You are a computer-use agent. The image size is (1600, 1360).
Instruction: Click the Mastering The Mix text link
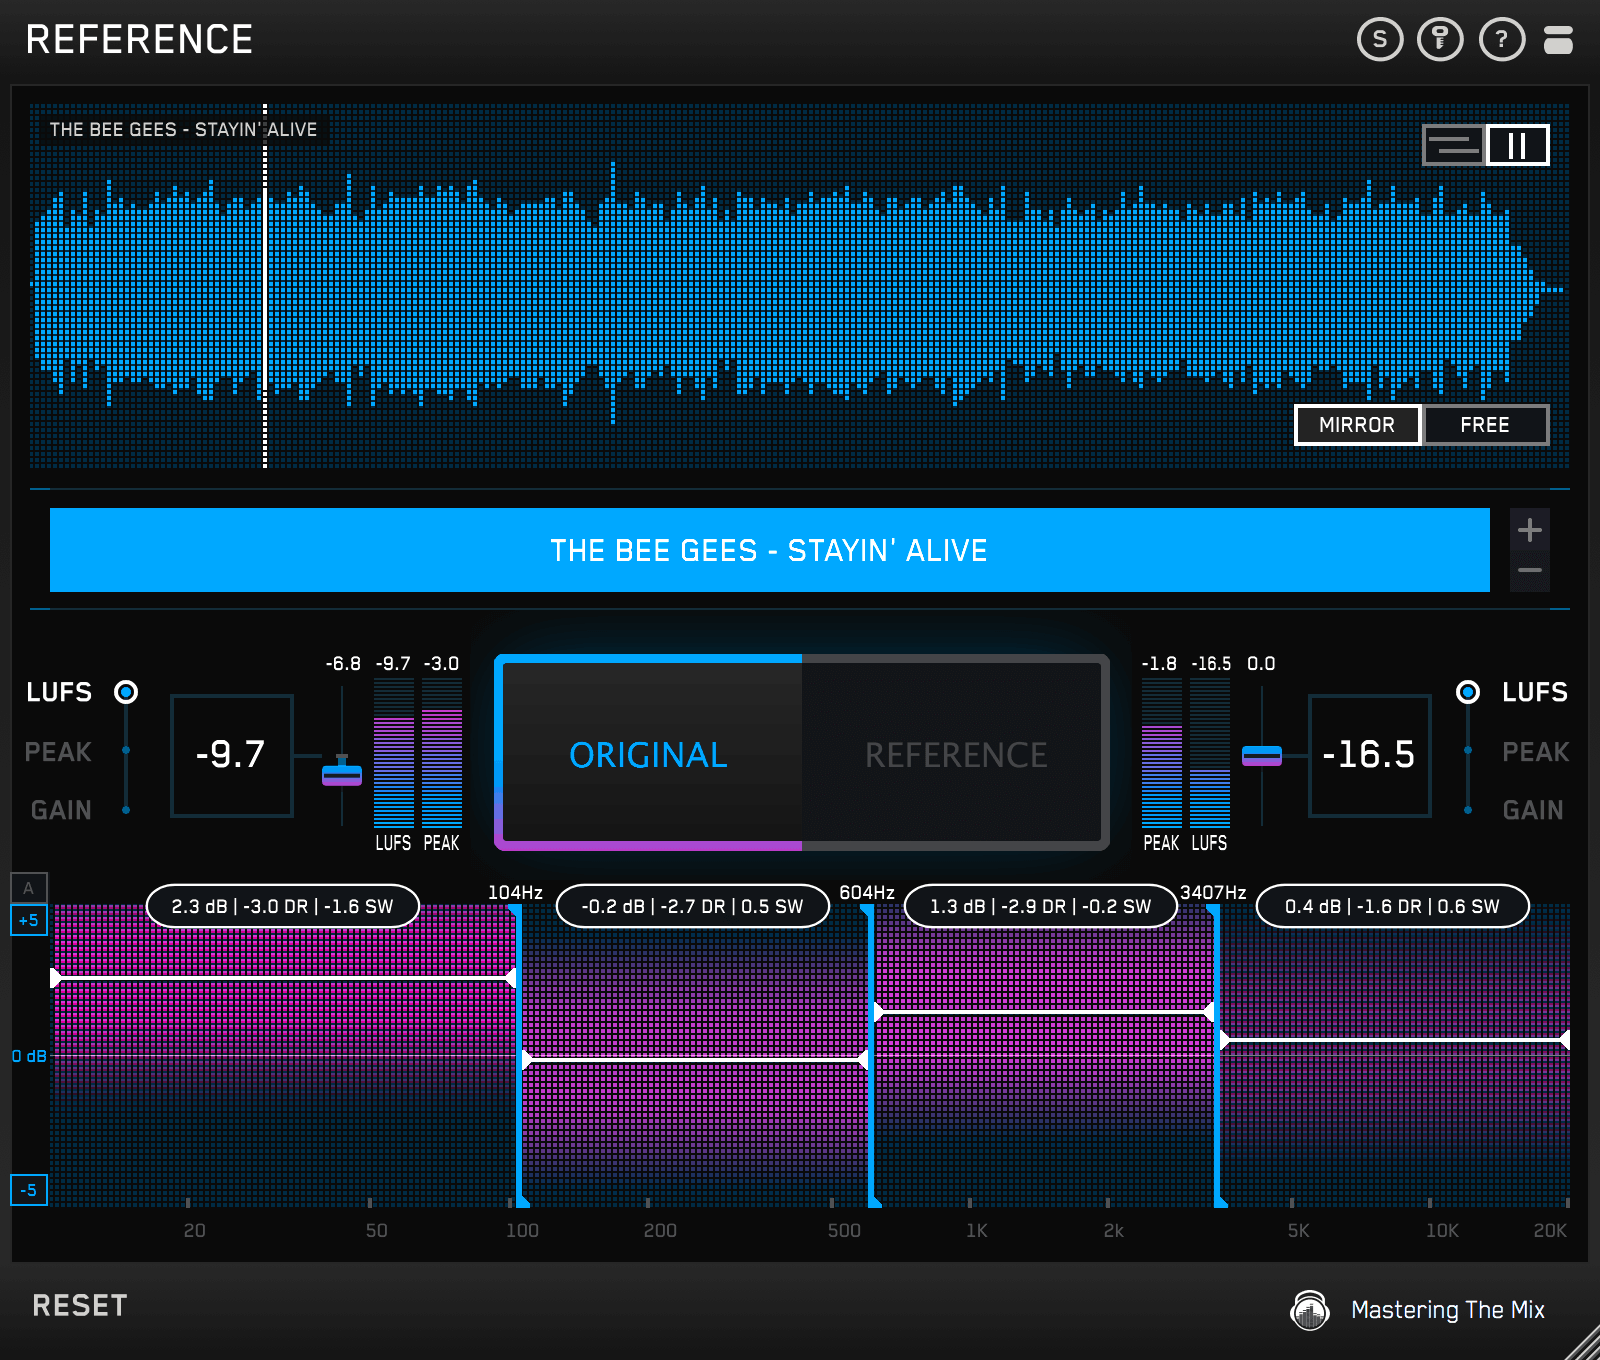point(1448,1310)
